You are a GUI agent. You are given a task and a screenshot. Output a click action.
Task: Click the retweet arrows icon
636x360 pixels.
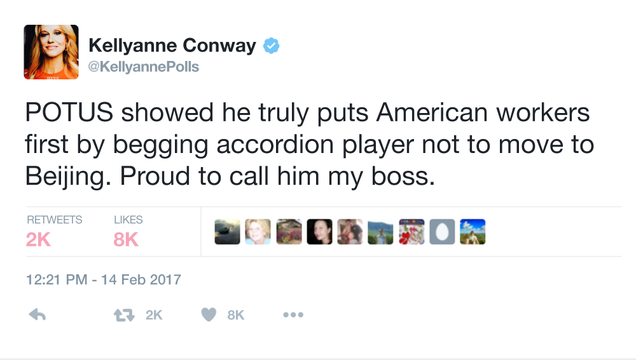[x=124, y=315]
